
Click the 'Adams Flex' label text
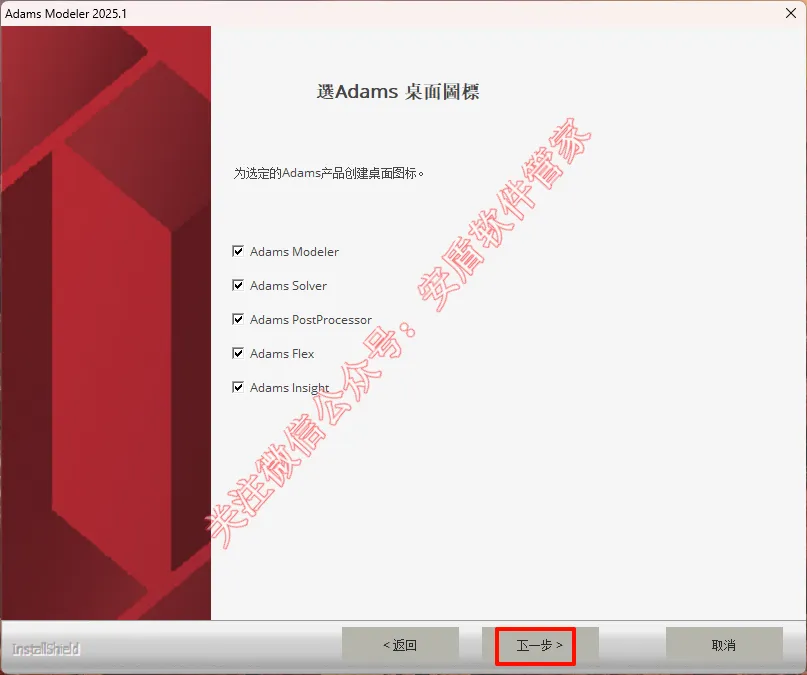[282, 353]
